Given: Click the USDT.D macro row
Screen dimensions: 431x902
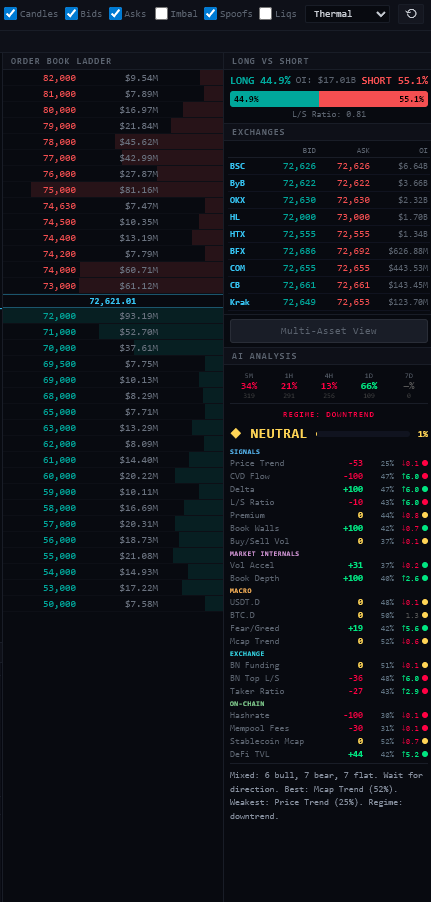Looking at the screenshot, I should coord(329,602).
